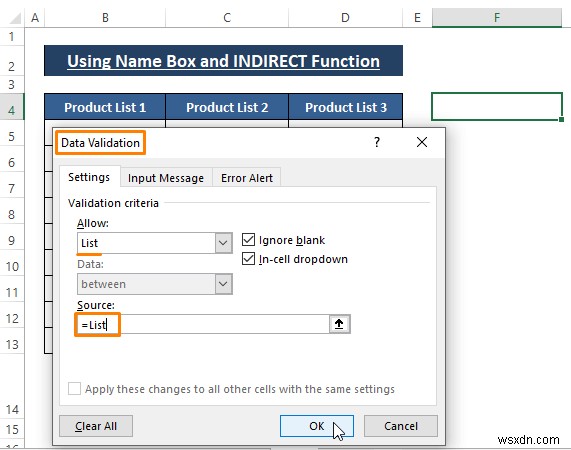Select the Product List 3 header cell
Viewport: 571px width, 450px height.
point(346,107)
